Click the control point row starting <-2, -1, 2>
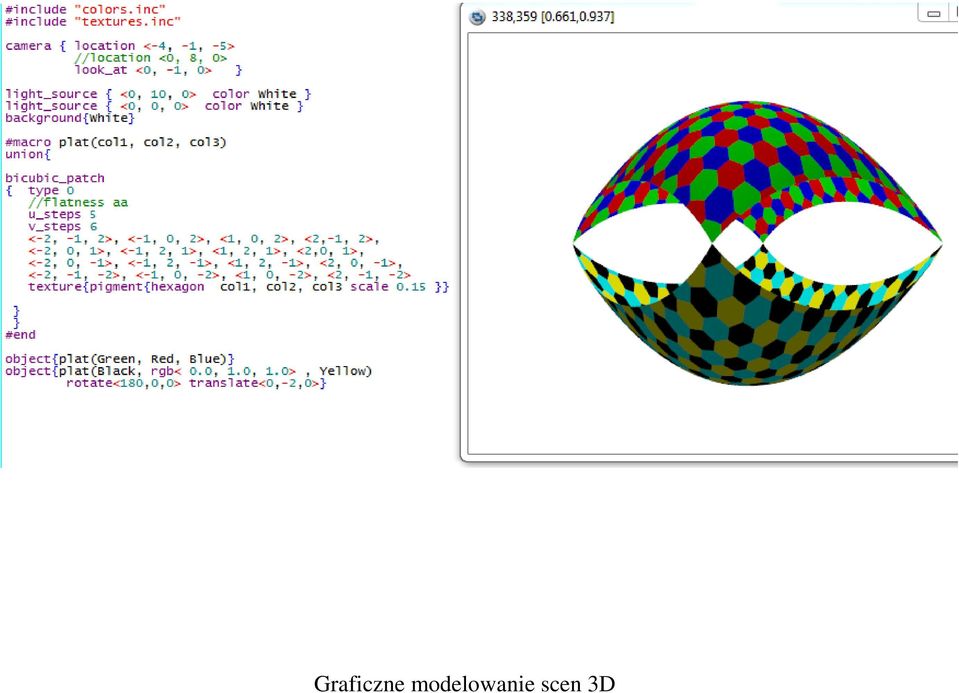 coord(204,239)
